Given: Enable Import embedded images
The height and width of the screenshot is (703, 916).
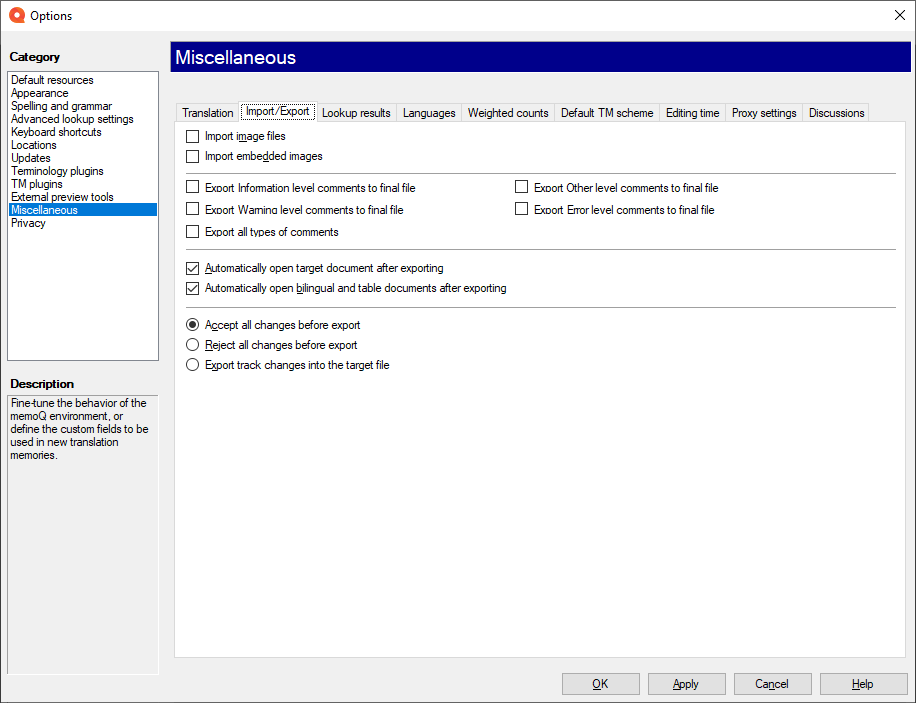Looking at the screenshot, I should 191,156.
